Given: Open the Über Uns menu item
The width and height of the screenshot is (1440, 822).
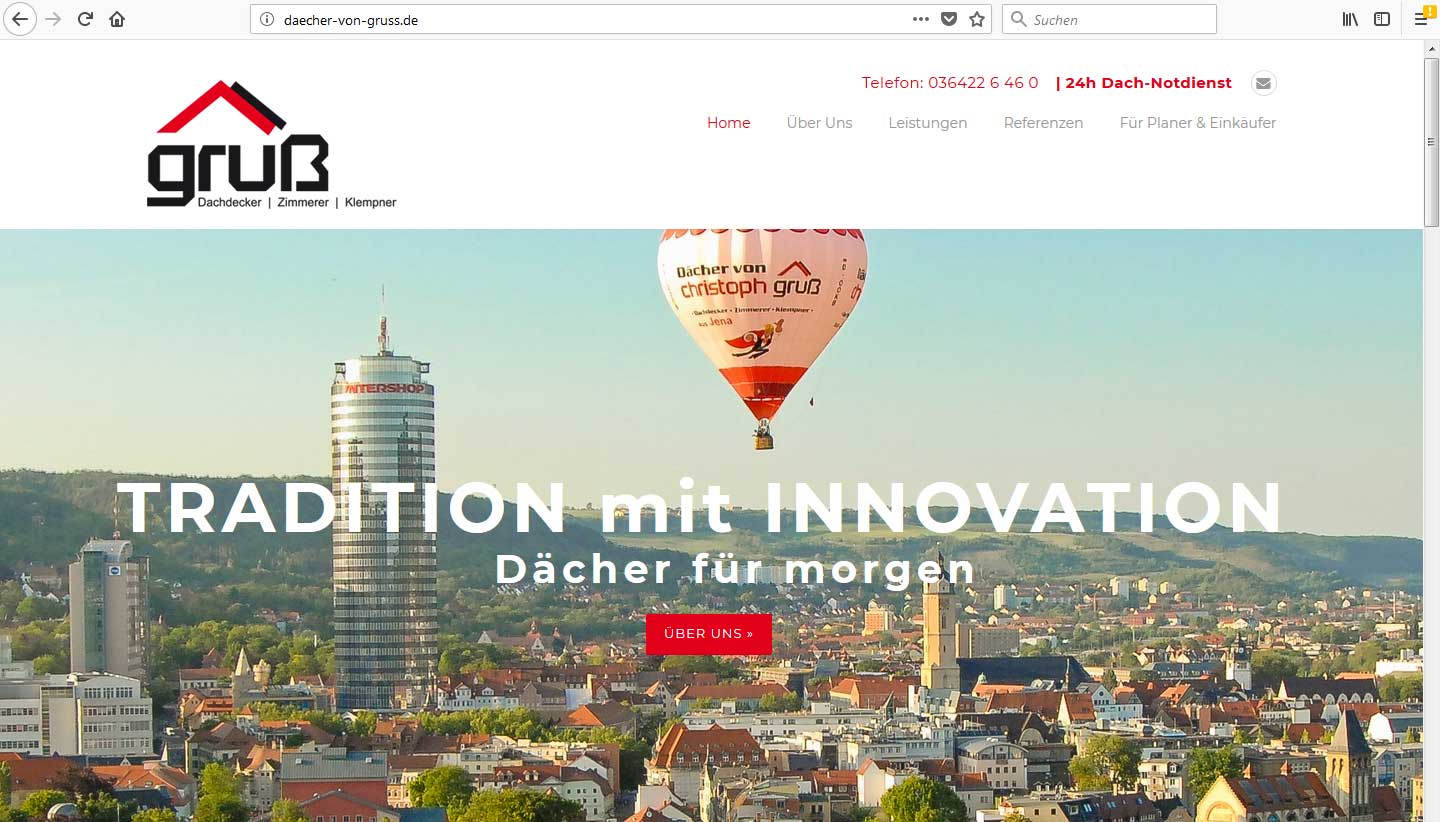Looking at the screenshot, I should tap(819, 123).
